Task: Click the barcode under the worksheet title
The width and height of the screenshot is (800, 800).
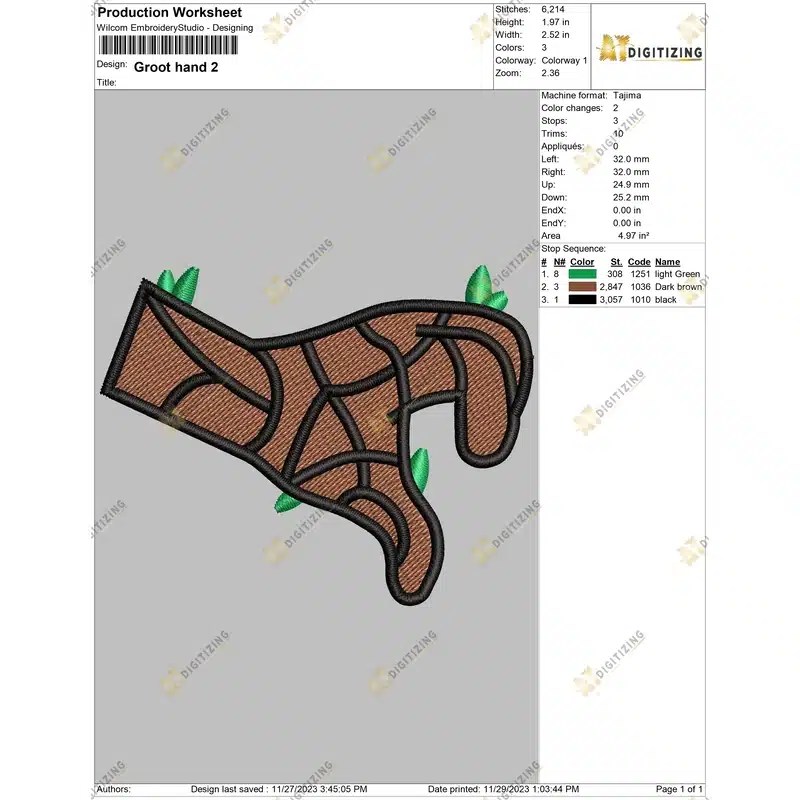Action: [x=168, y=45]
